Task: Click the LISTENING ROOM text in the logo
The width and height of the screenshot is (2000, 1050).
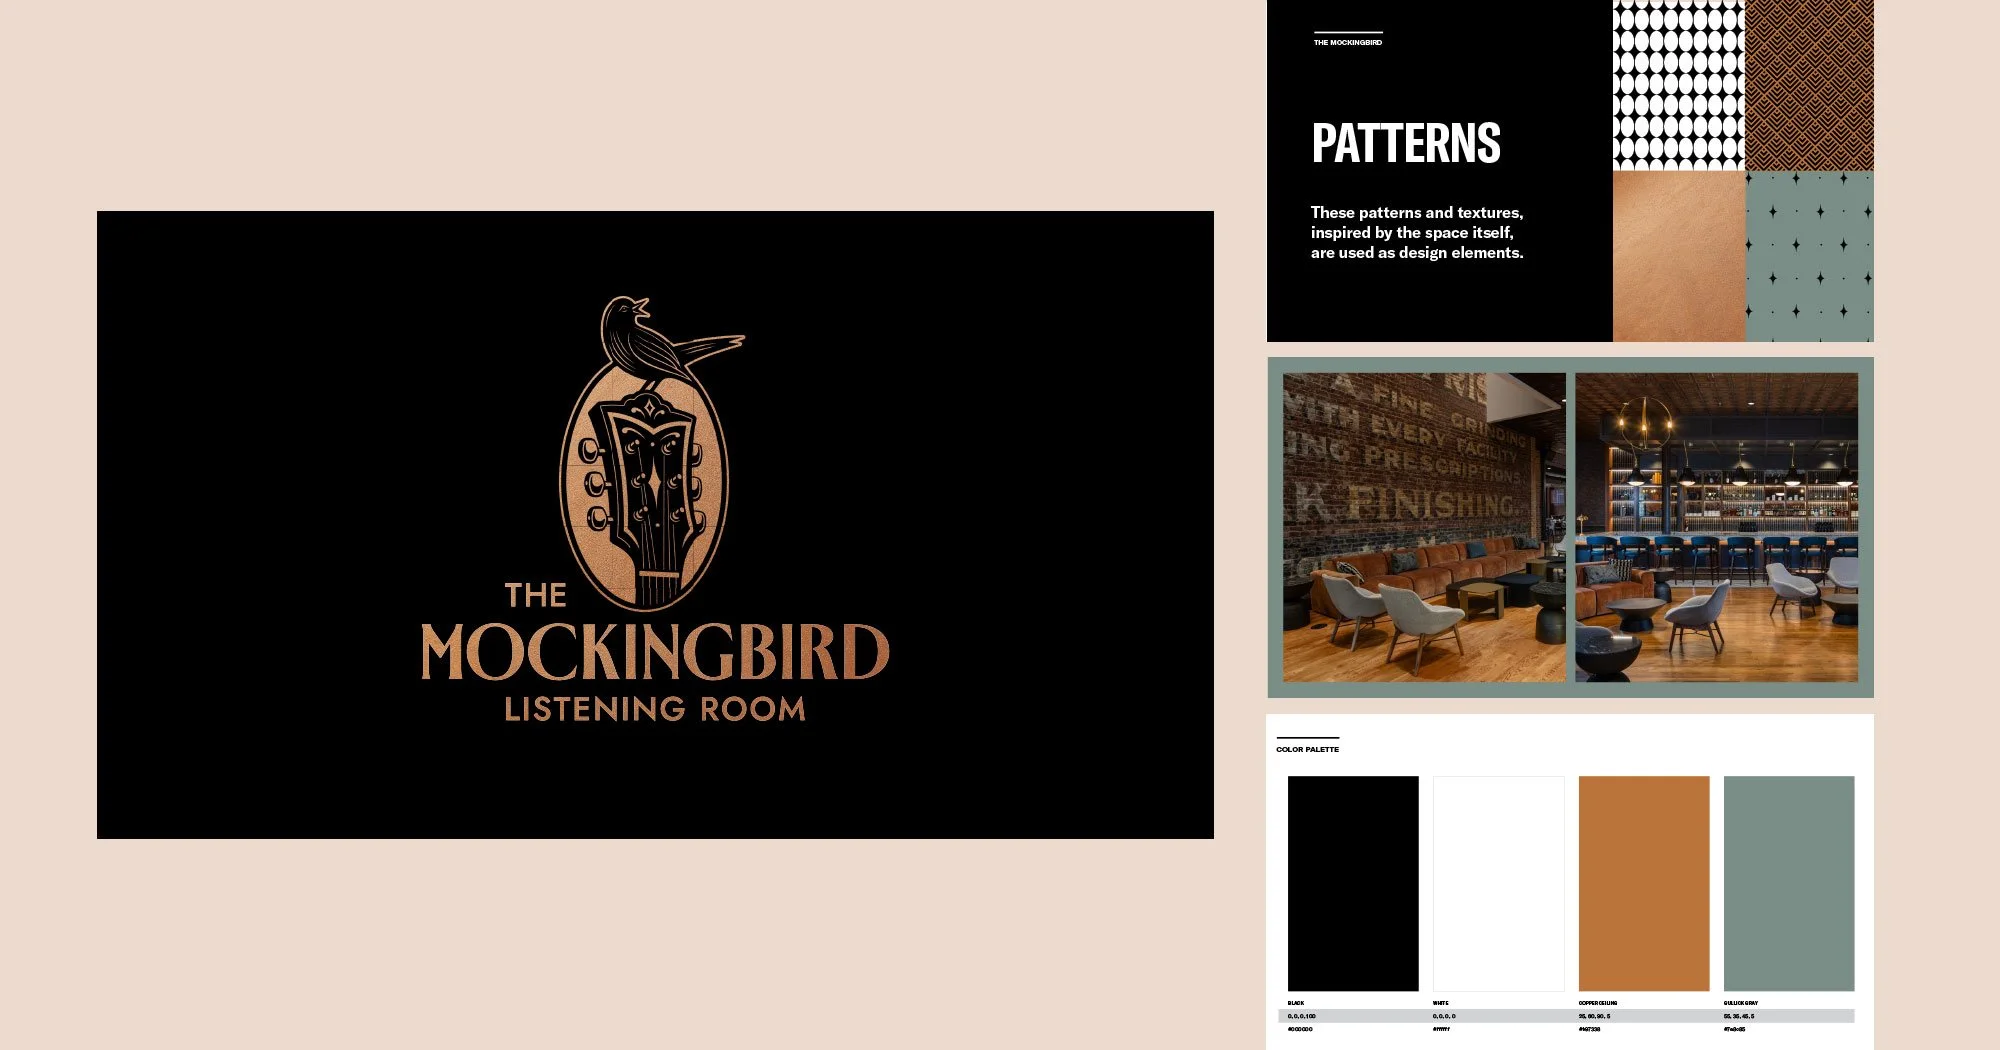Action: click(x=655, y=709)
